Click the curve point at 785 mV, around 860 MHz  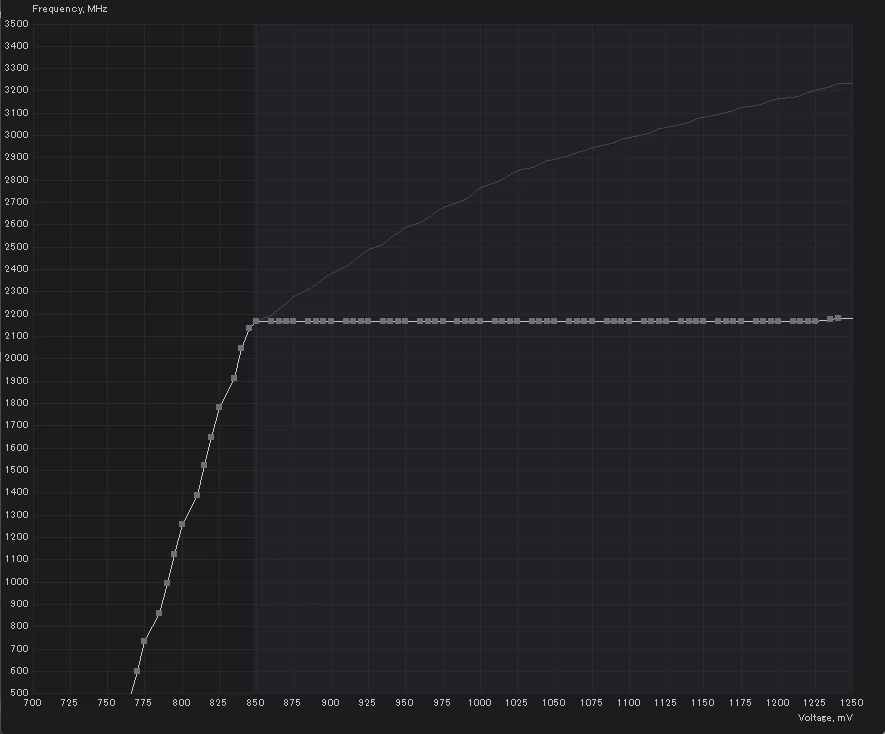point(159,613)
